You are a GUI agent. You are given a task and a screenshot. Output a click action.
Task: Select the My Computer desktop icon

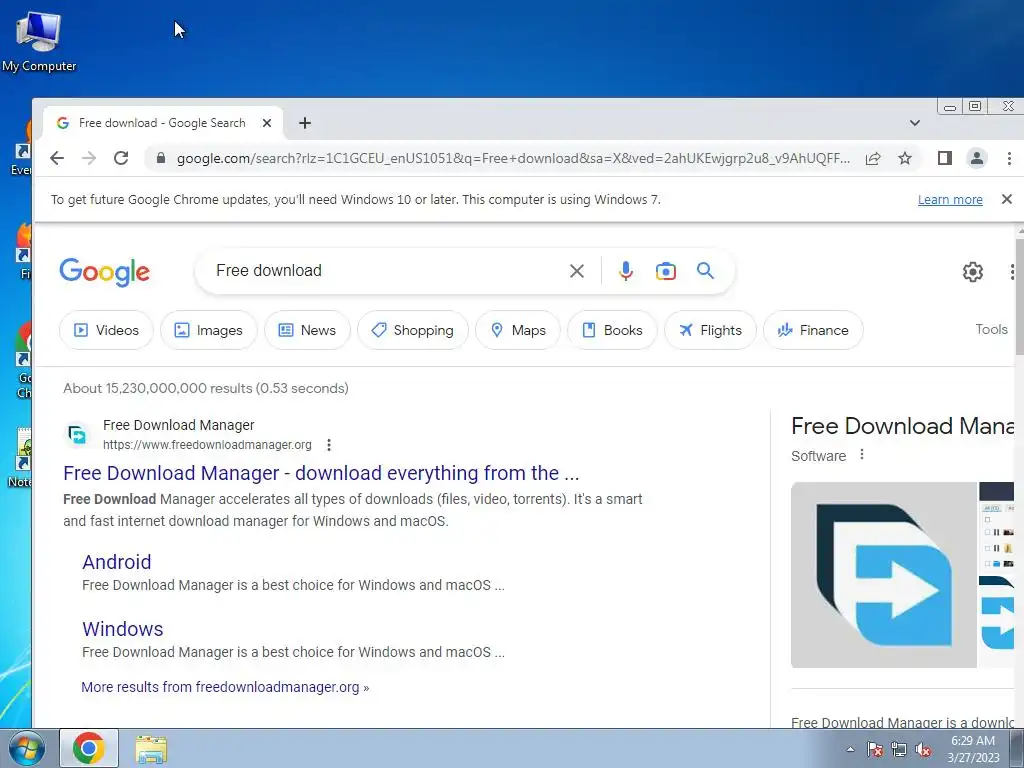[x=39, y=40]
